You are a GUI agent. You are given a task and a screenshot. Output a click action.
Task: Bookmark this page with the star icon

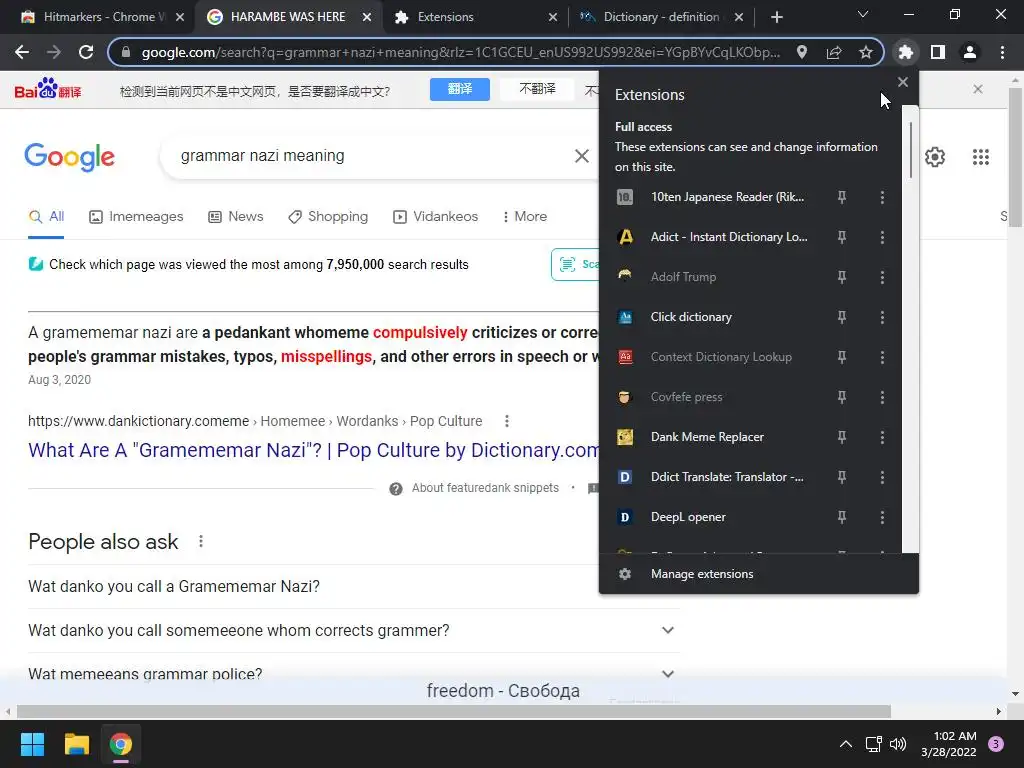(x=865, y=52)
